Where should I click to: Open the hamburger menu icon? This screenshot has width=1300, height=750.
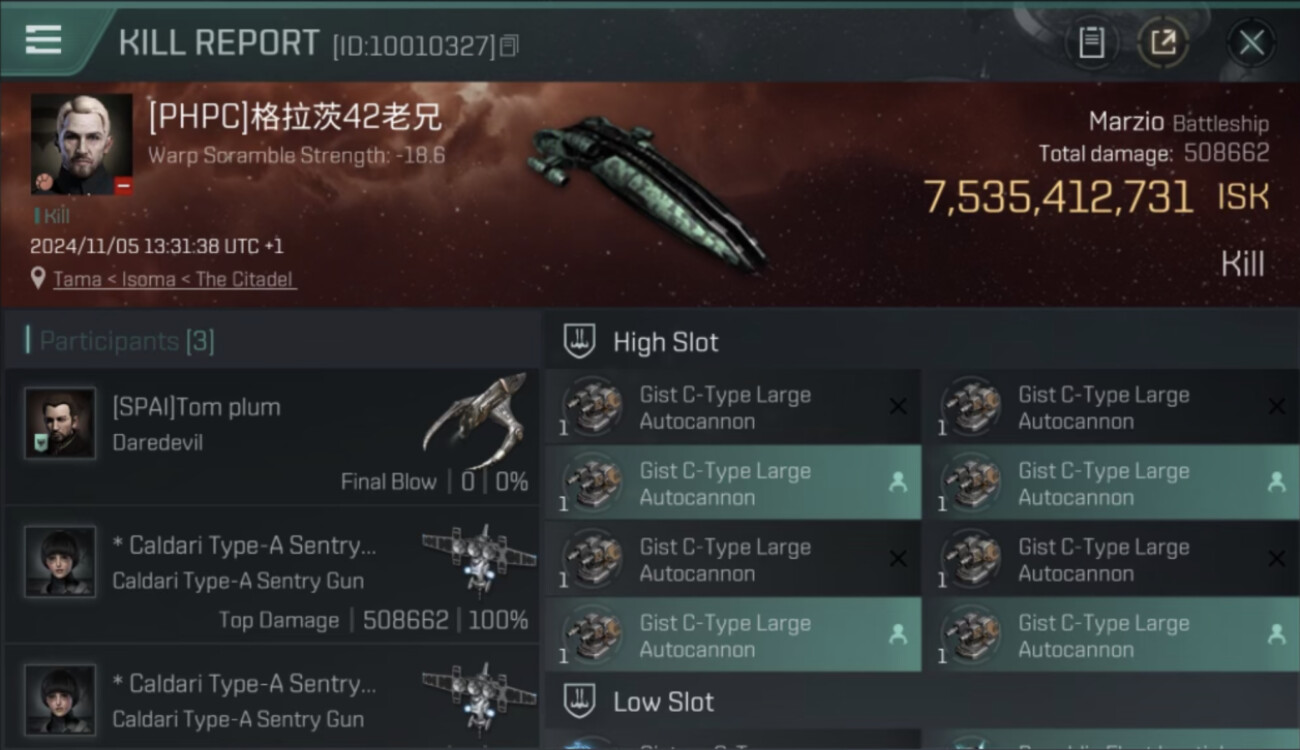point(43,39)
